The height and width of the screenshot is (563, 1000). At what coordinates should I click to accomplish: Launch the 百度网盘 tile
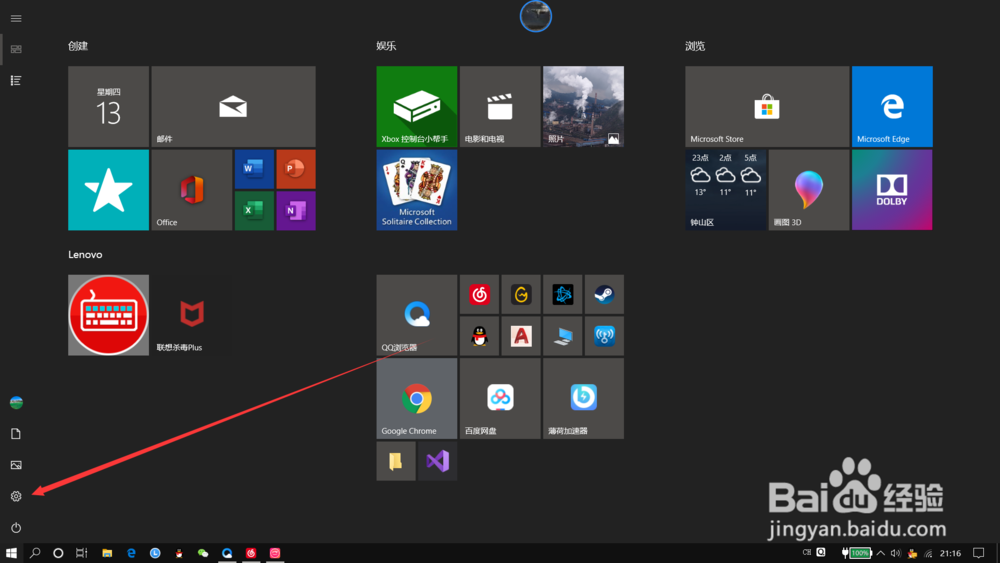point(500,398)
